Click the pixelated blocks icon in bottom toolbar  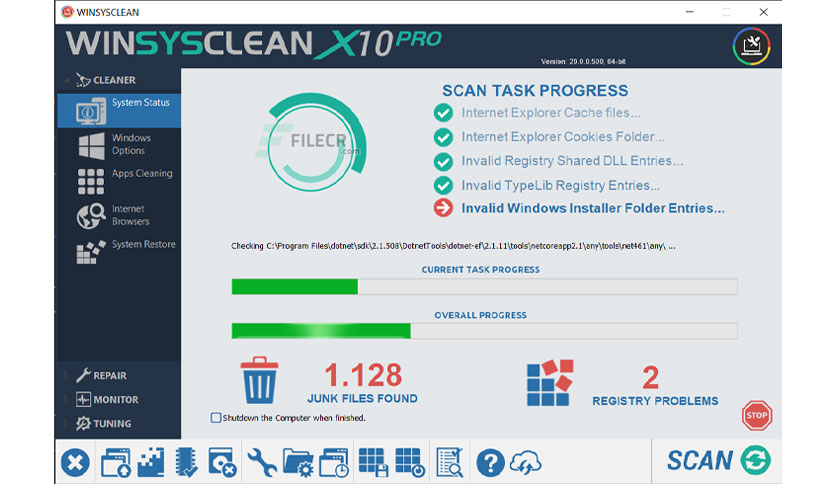(151, 462)
